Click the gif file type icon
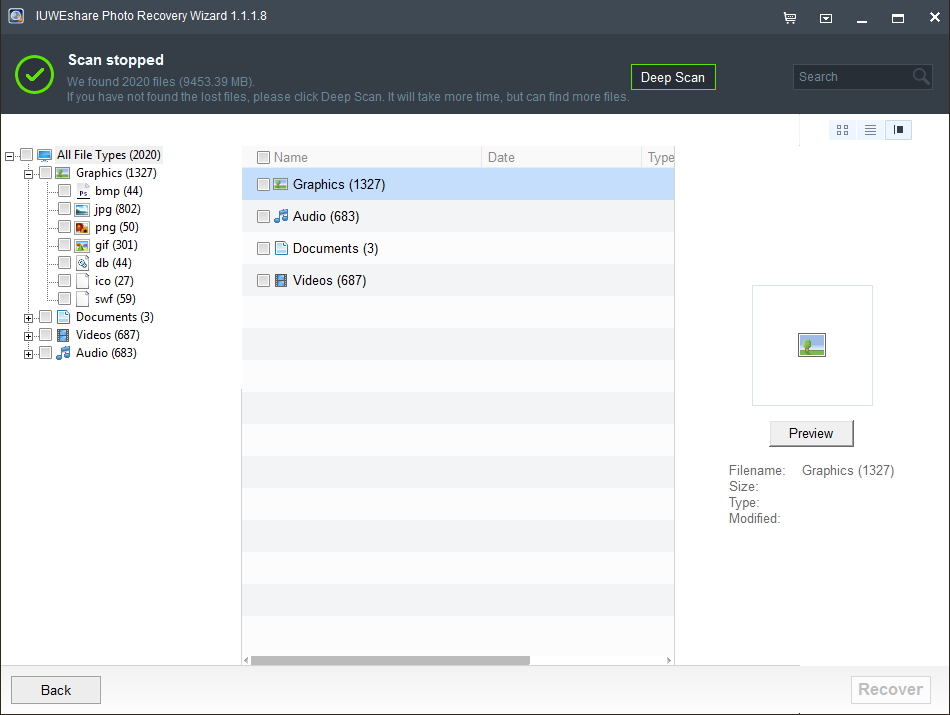The height and width of the screenshot is (715, 950). coord(82,245)
